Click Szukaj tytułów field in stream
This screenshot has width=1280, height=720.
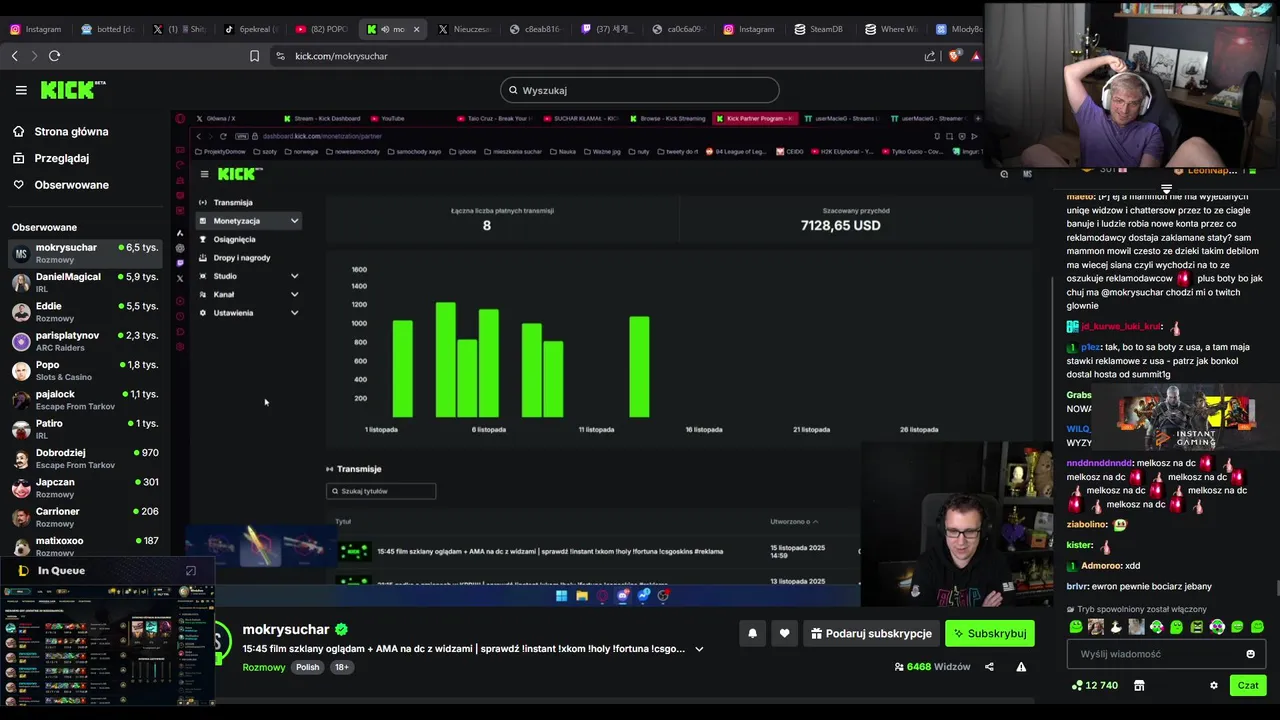pyautogui.click(x=381, y=491)
